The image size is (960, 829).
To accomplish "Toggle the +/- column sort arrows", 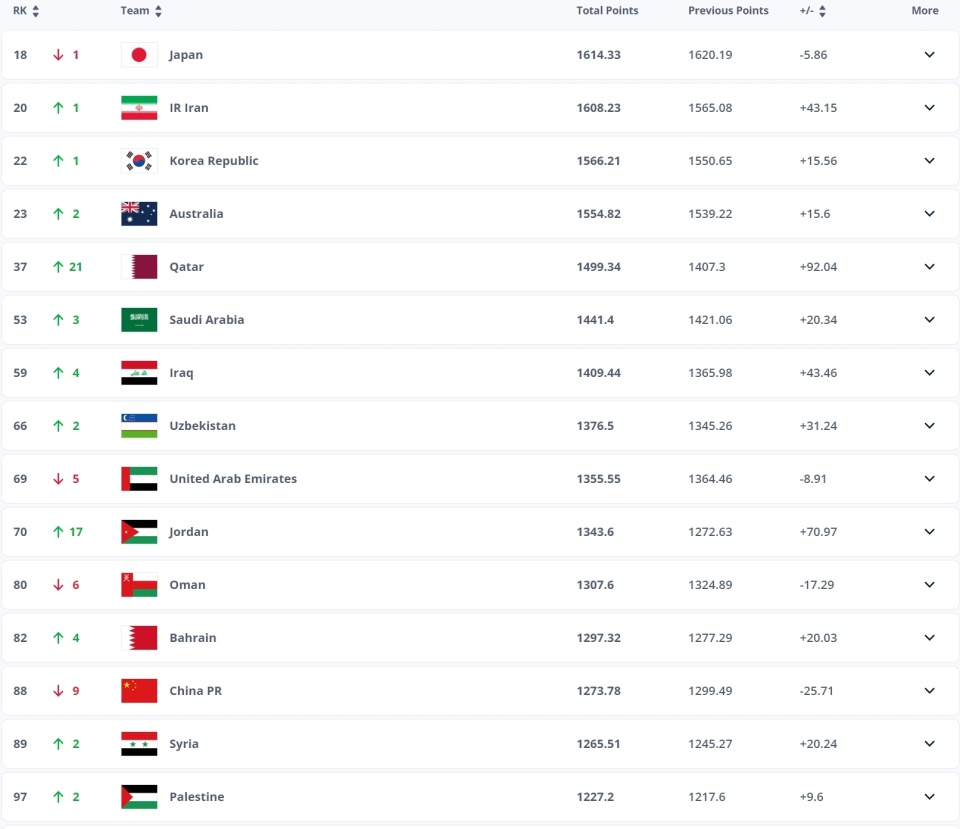I will coord(820,10).
